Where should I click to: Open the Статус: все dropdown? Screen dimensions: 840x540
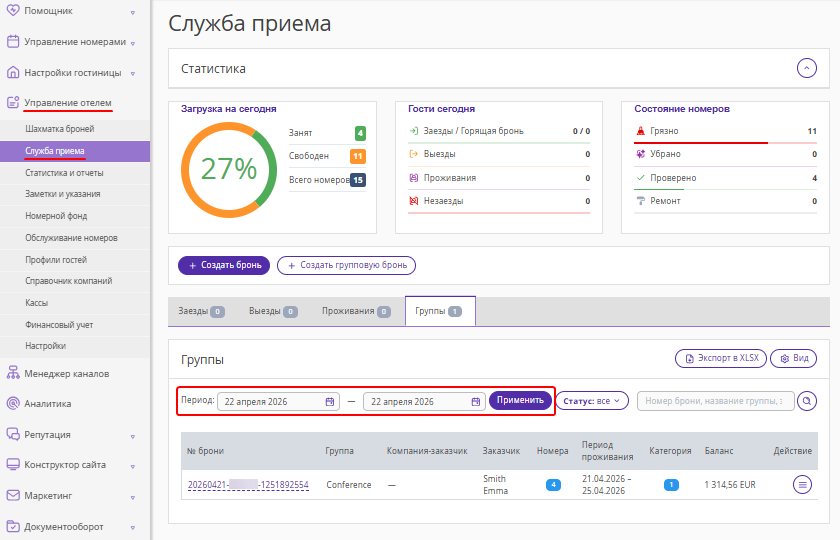[x=592, y=401]
